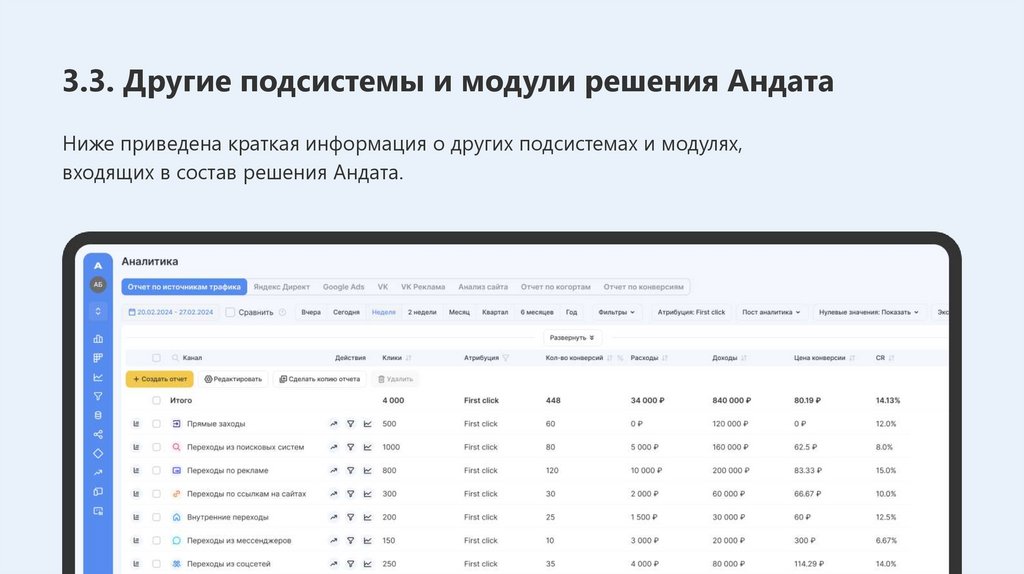Click trend arrow action for Внутренние переходы

pos(334,517)
